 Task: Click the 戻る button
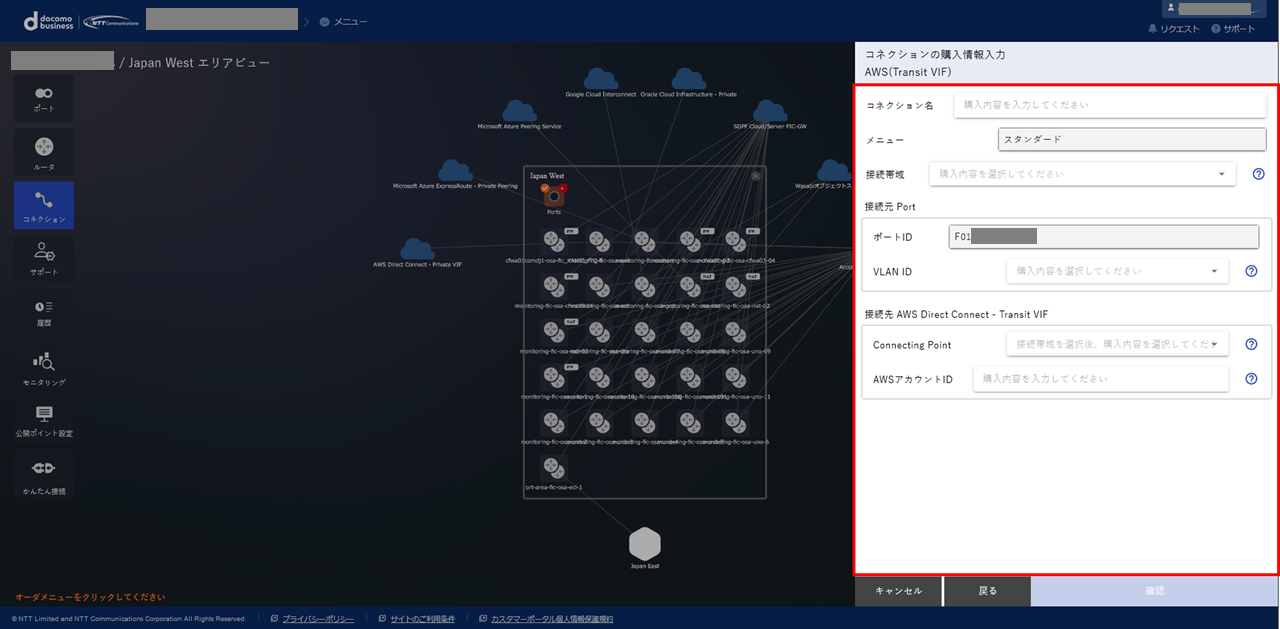pos(987,591)
